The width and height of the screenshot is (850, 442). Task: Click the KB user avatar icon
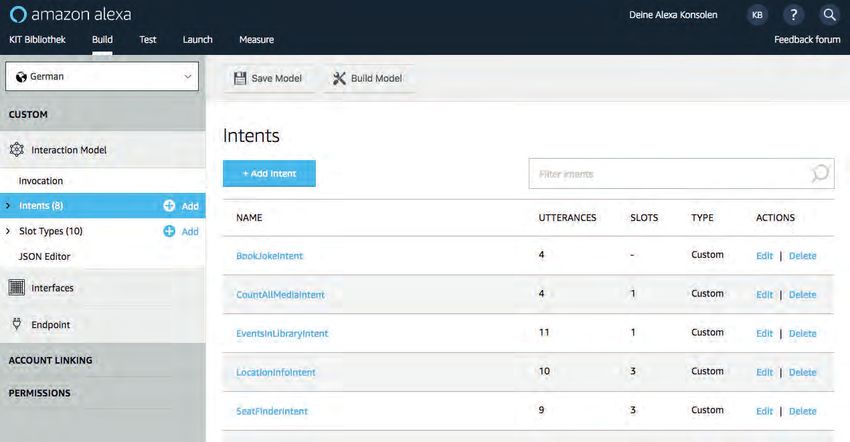click(x=757, y=15)
